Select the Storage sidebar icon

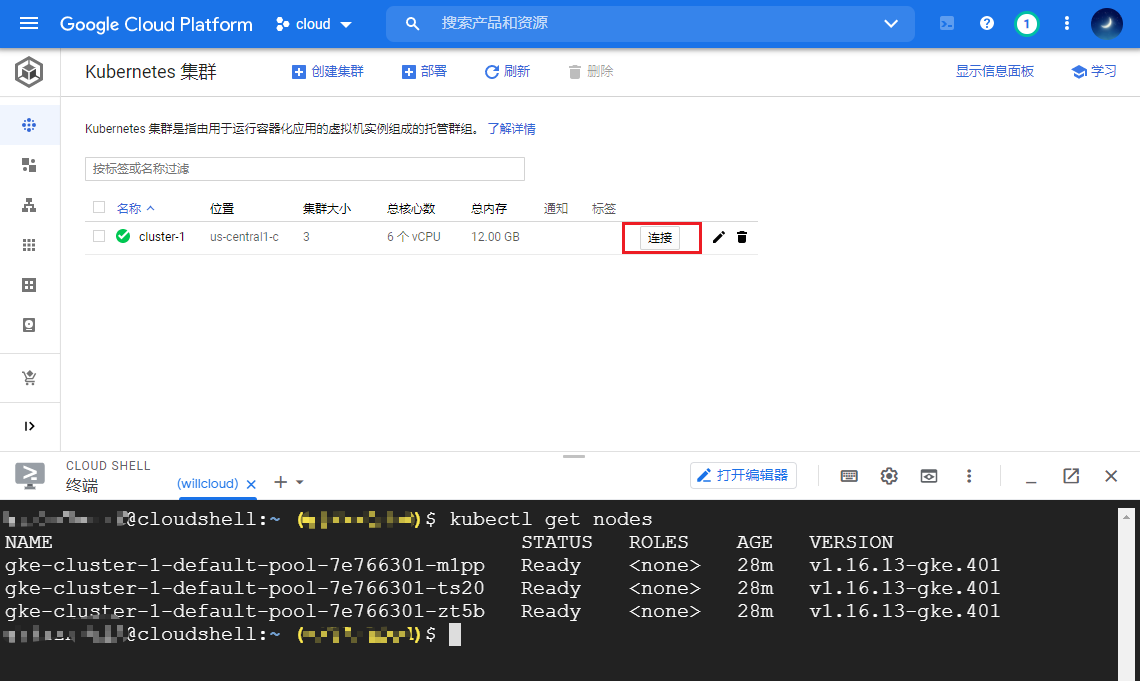pyautogui.click(x=29, y=325)
